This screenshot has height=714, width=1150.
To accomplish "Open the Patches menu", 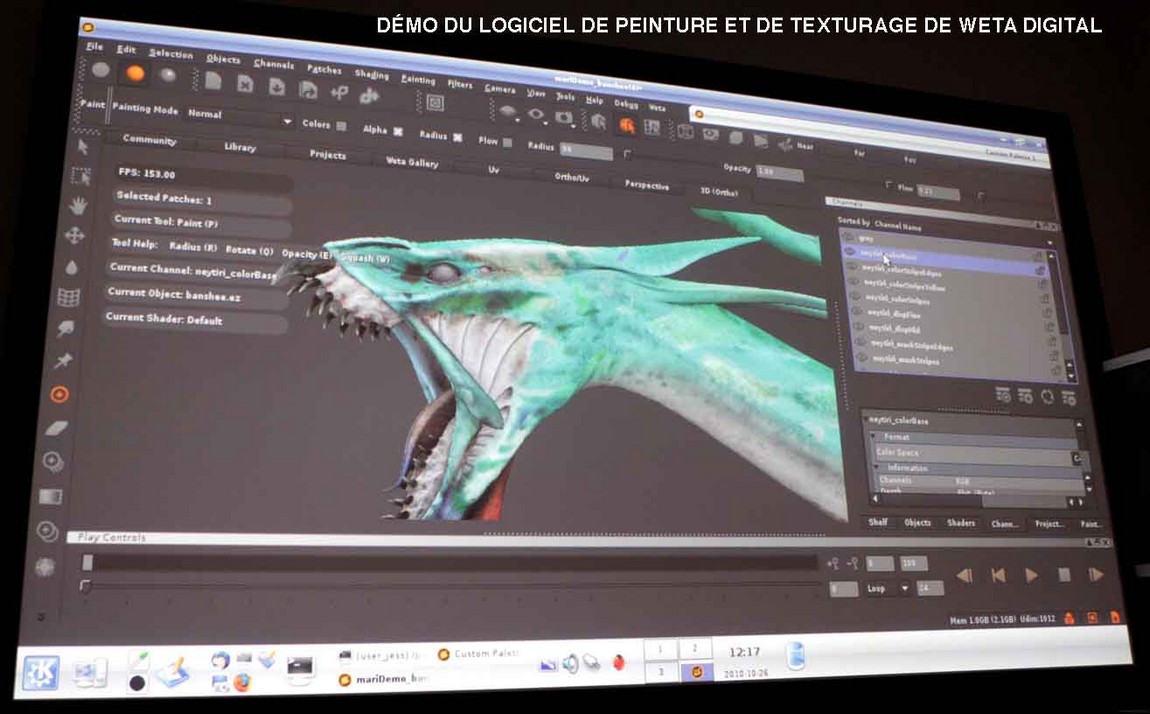I will [324, 69].
